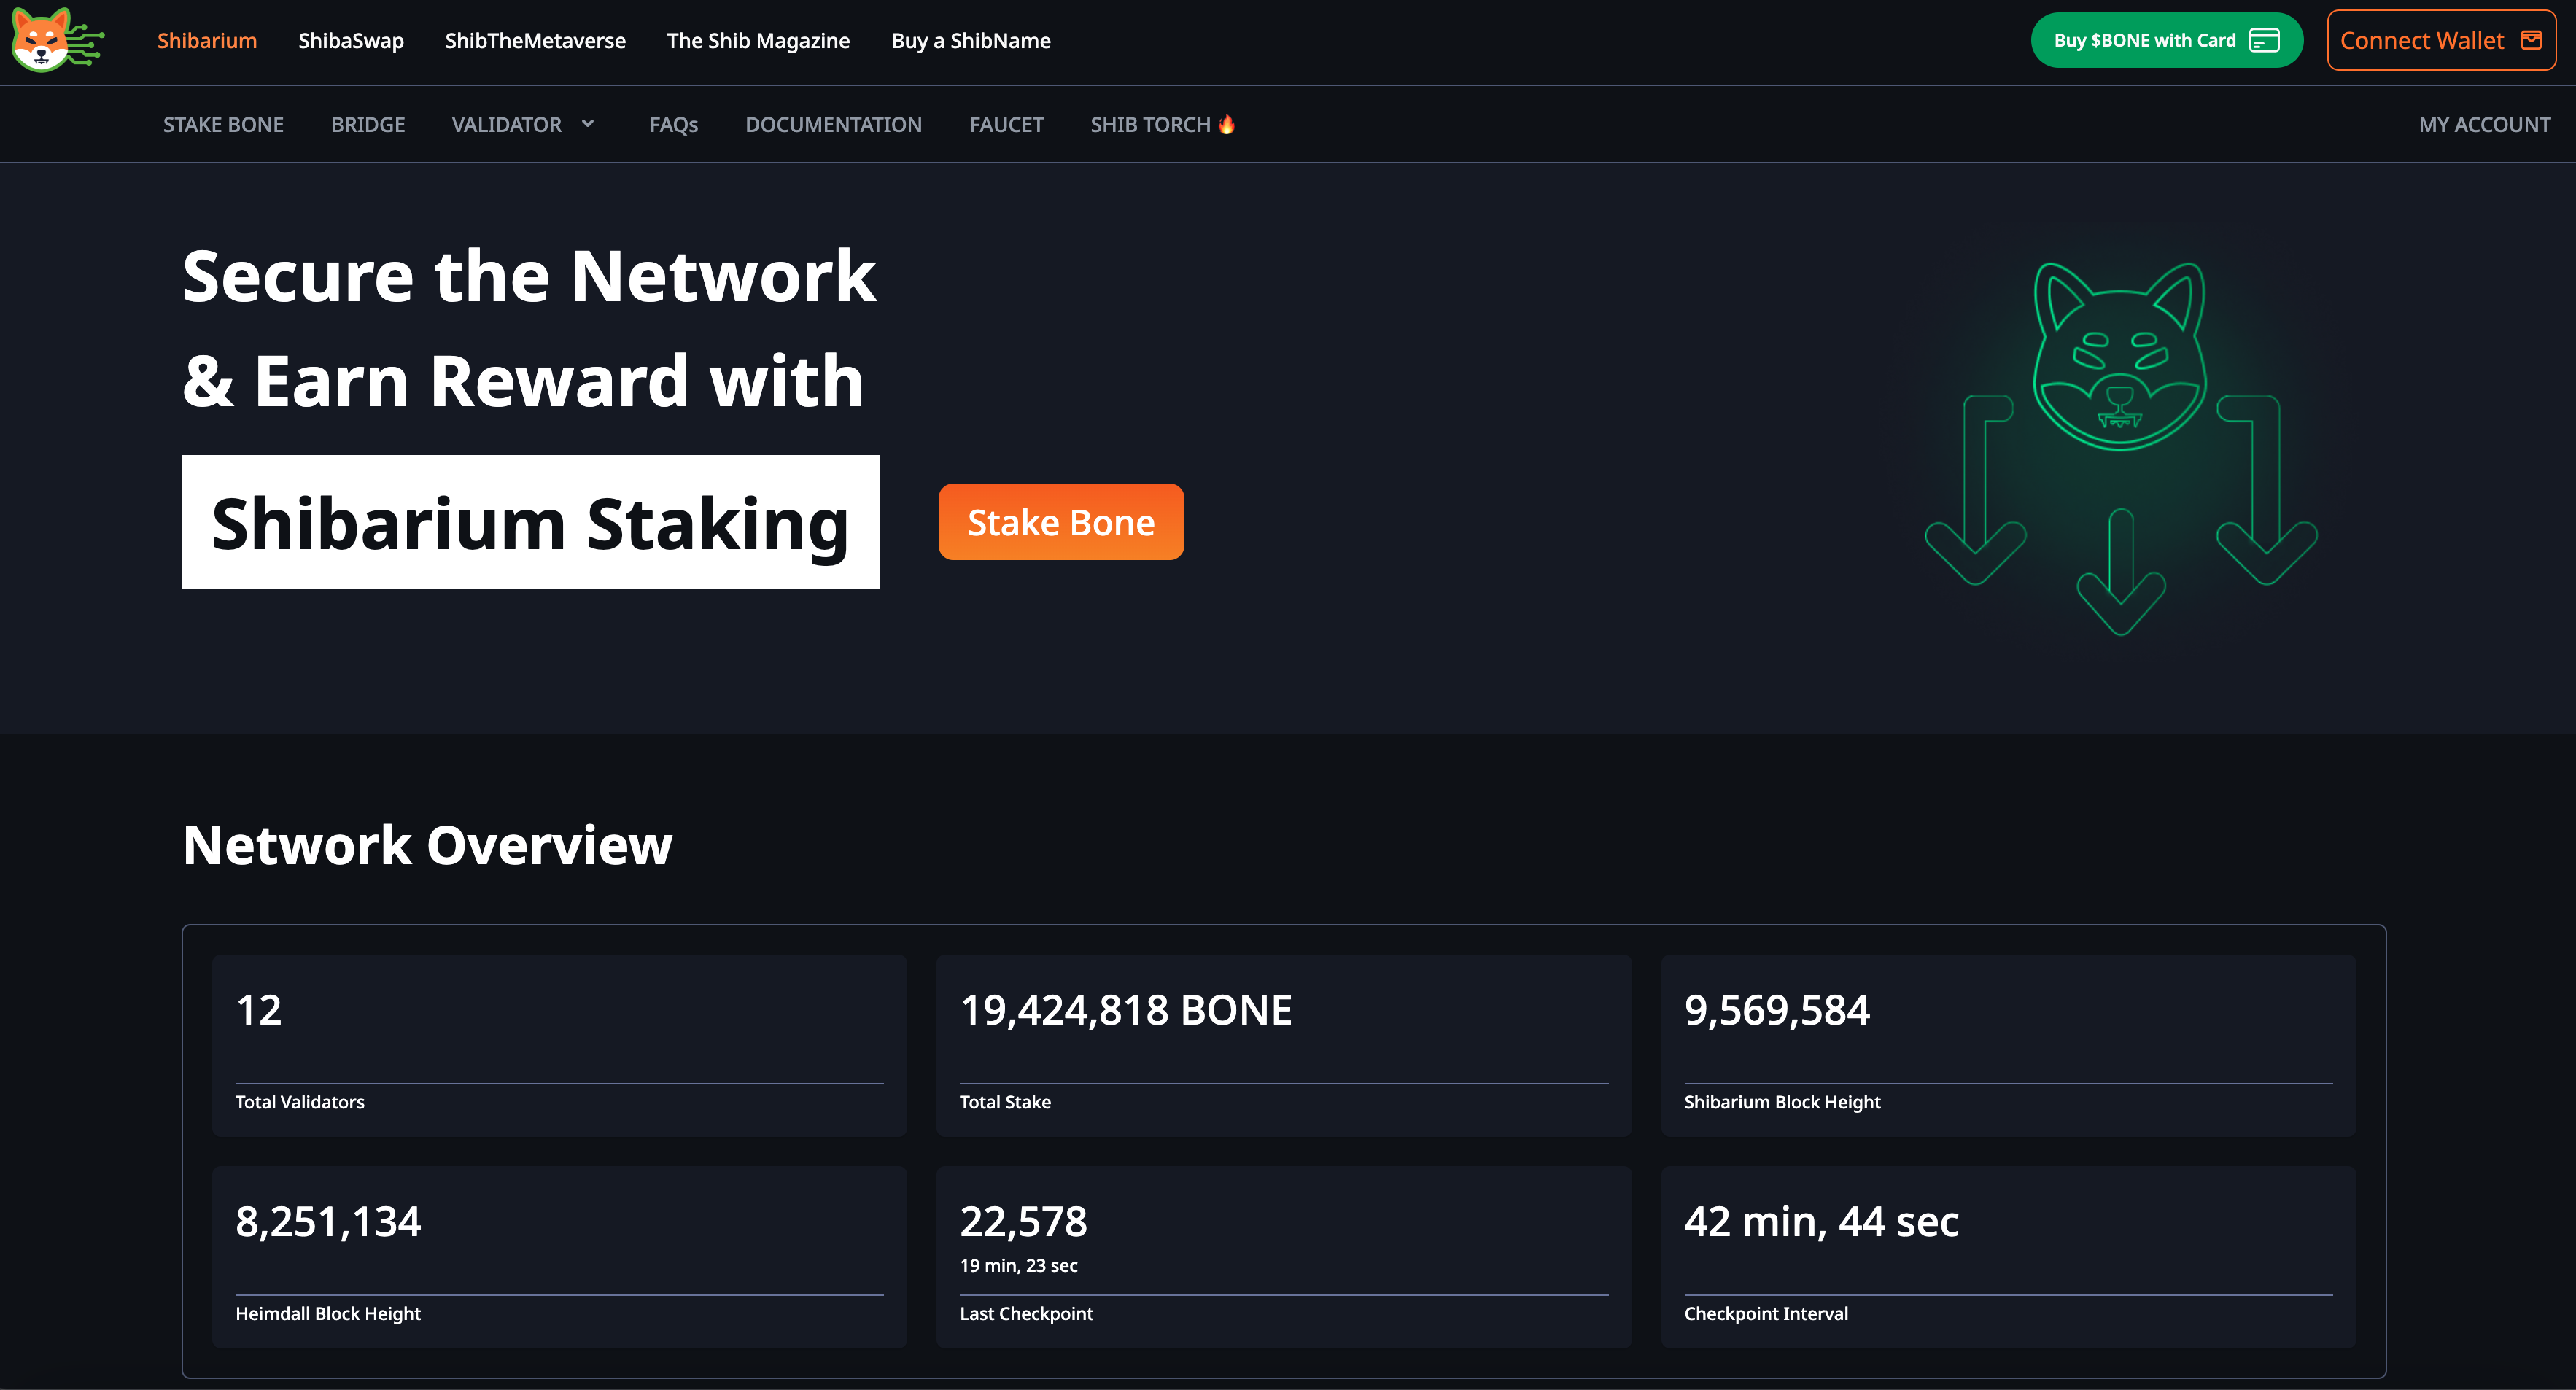Click the Total Validators stat card
The width and height of the screenshot is (2576, 1390).
point(559,1045)
